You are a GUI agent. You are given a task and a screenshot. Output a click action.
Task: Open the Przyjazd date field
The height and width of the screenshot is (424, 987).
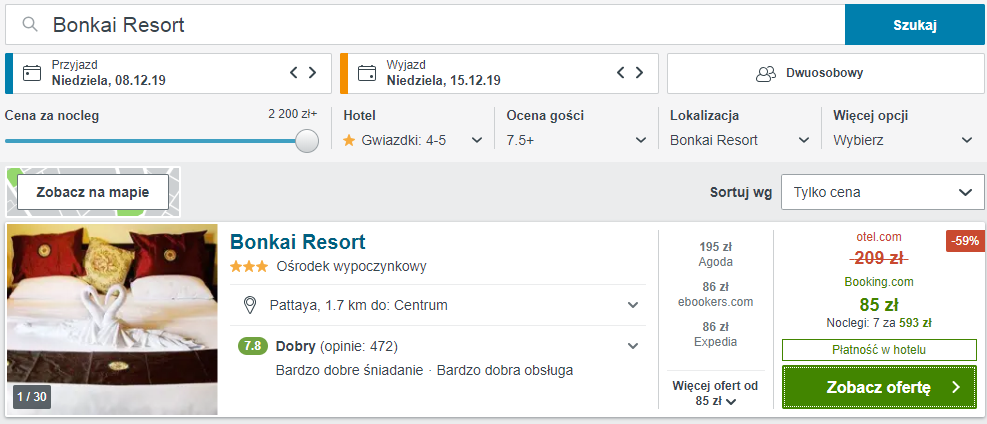(x=168, y=73)
